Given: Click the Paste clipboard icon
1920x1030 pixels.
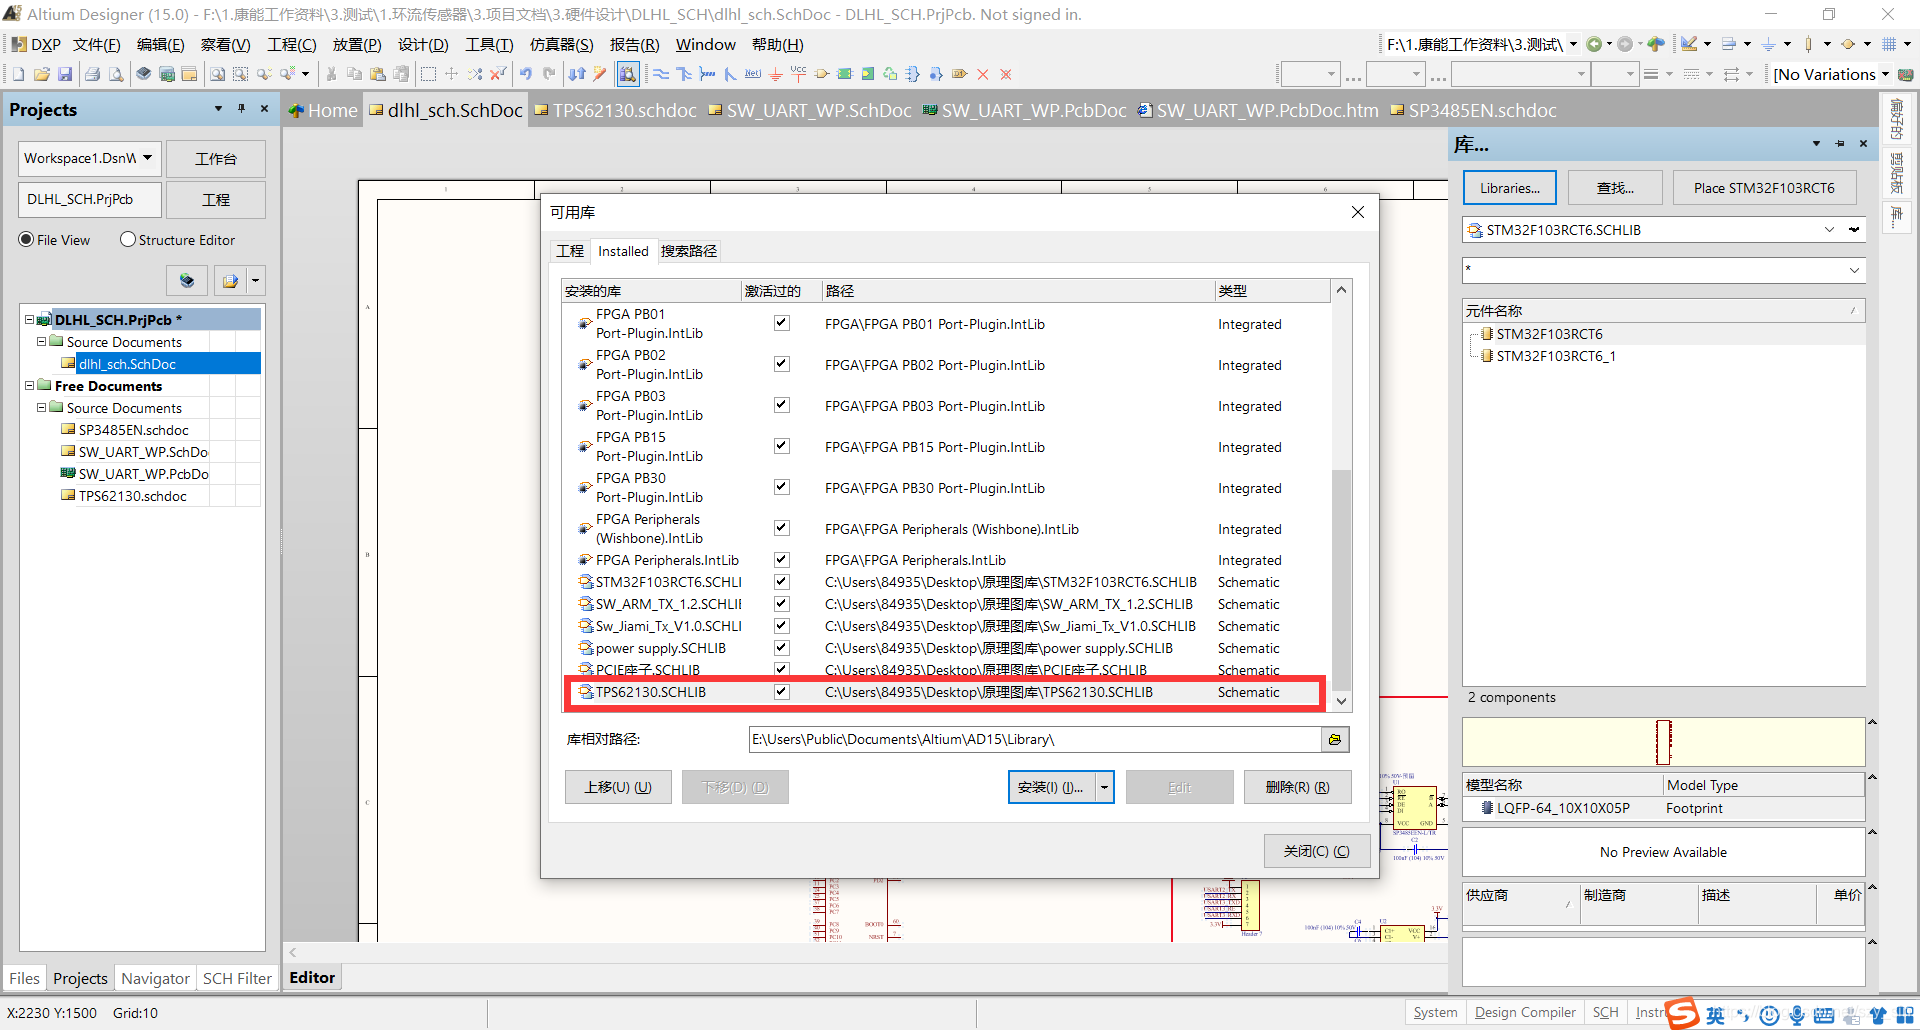Looking at the screenshot, I should coord(377,74).
